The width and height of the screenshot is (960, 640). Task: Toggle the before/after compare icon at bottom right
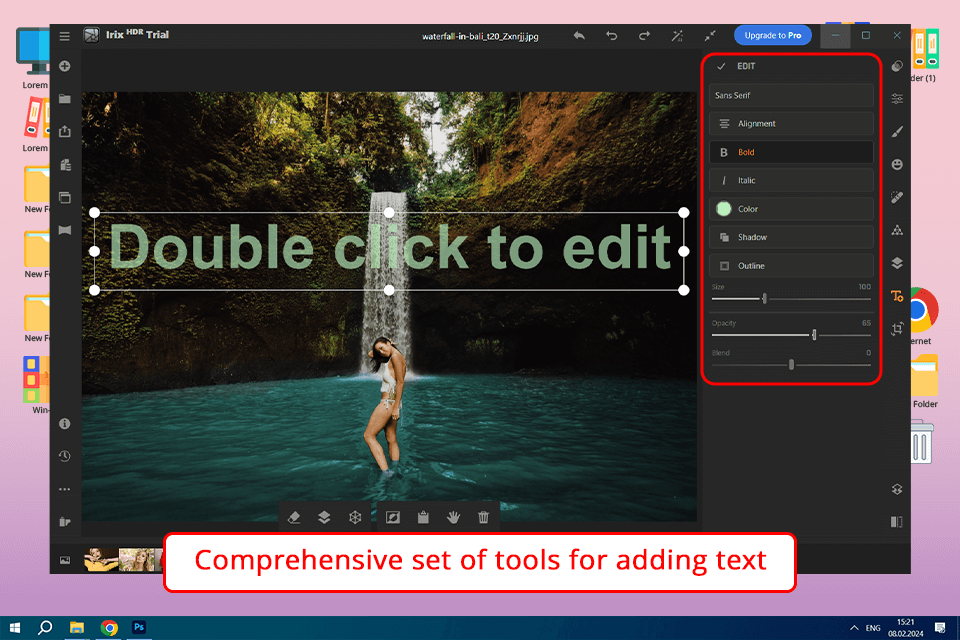[x=897, y=522]
